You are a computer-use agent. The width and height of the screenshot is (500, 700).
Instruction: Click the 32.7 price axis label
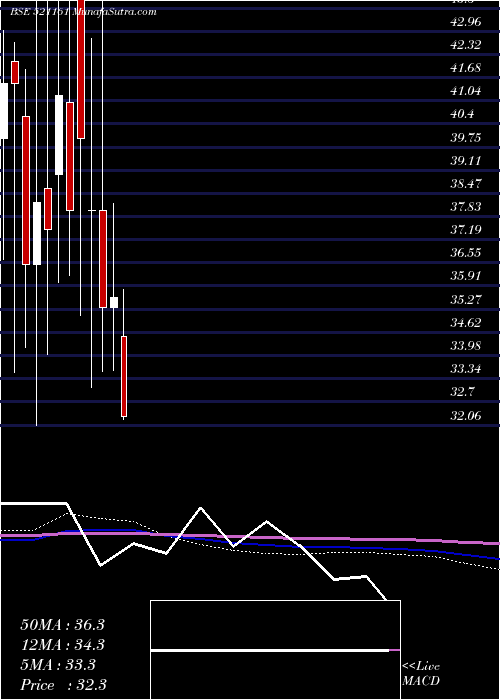462,392
